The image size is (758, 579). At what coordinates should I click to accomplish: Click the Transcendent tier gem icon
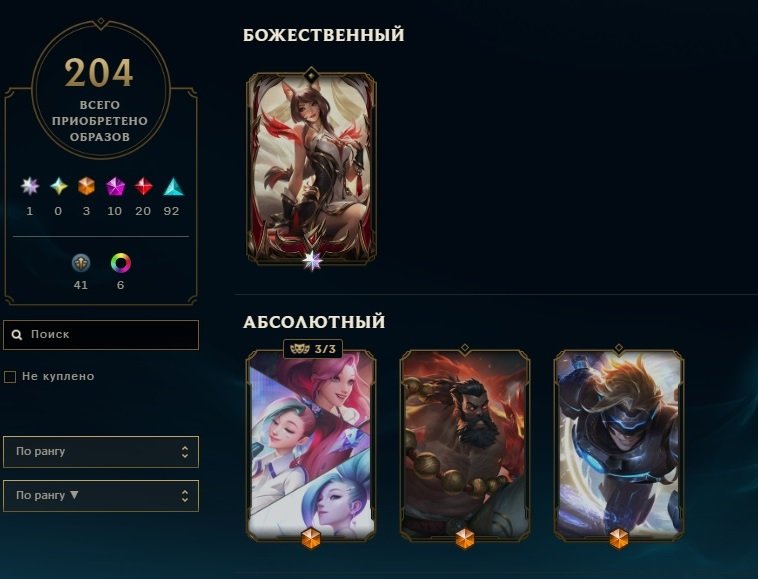(29, 186)
